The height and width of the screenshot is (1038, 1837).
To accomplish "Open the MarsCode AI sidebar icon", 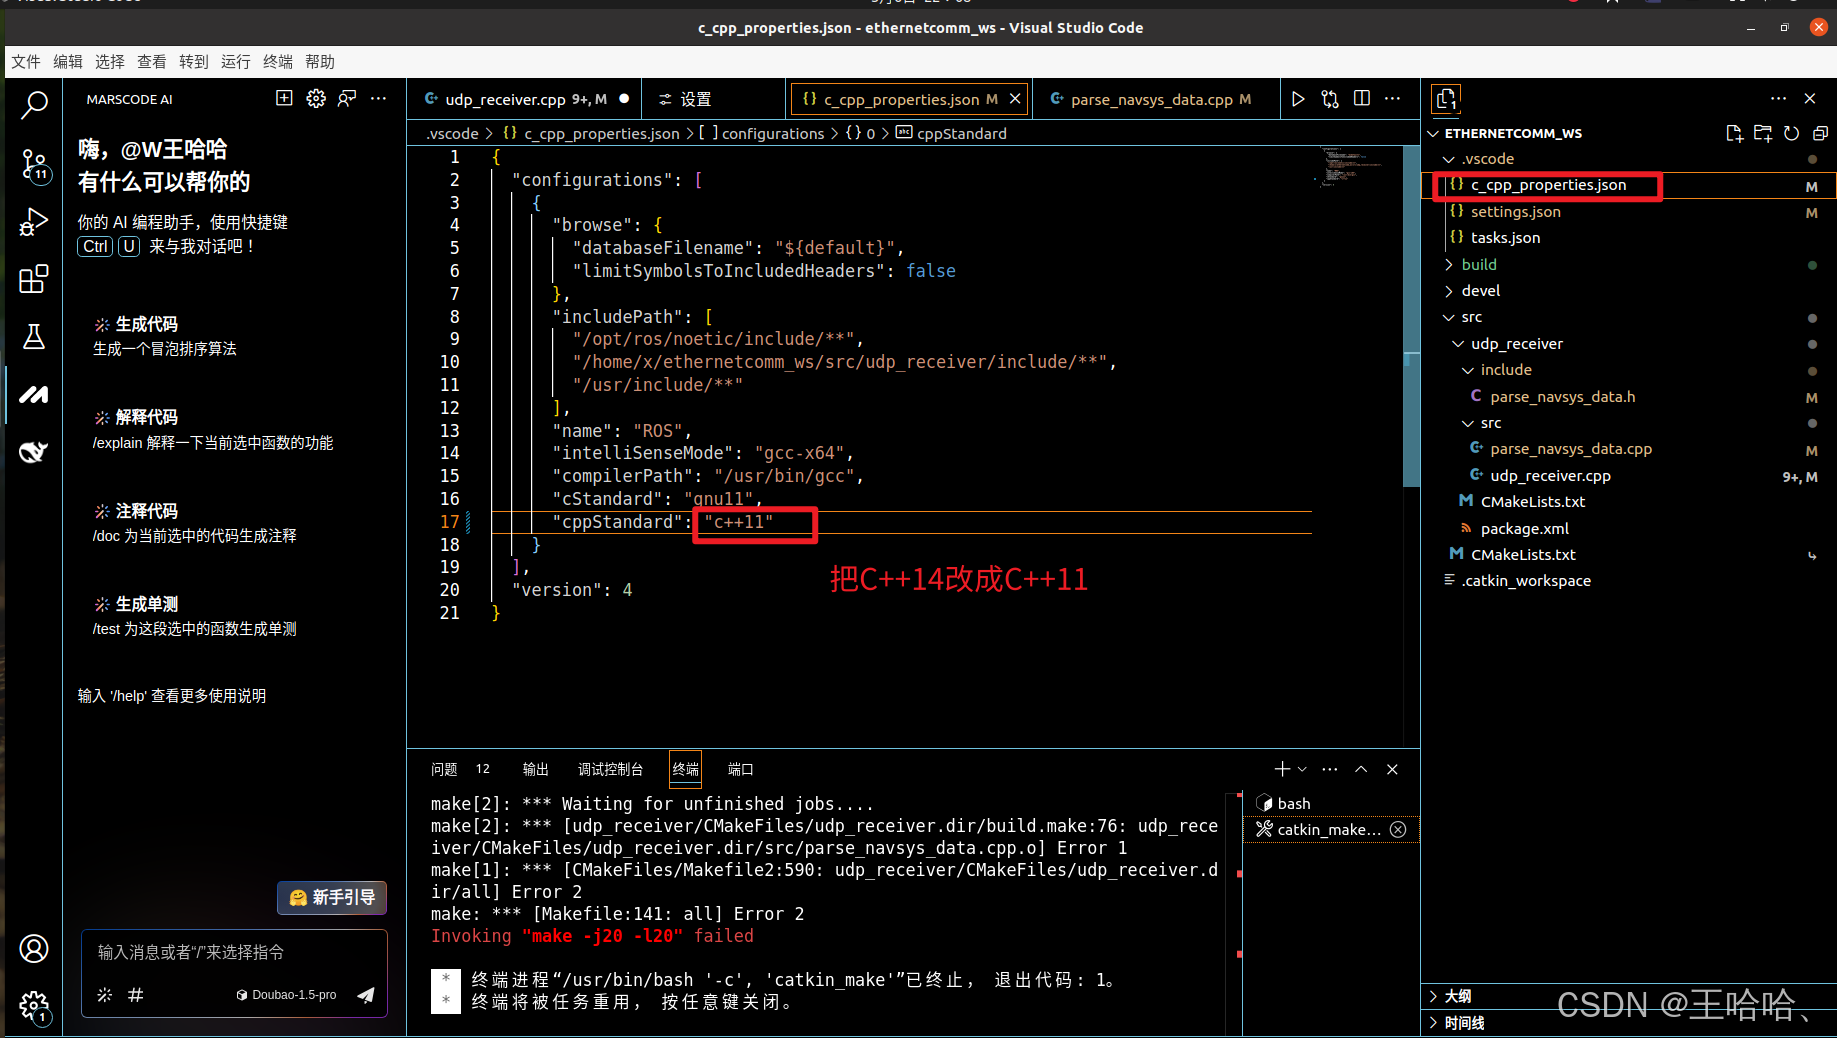I will (x=35, y=395).
